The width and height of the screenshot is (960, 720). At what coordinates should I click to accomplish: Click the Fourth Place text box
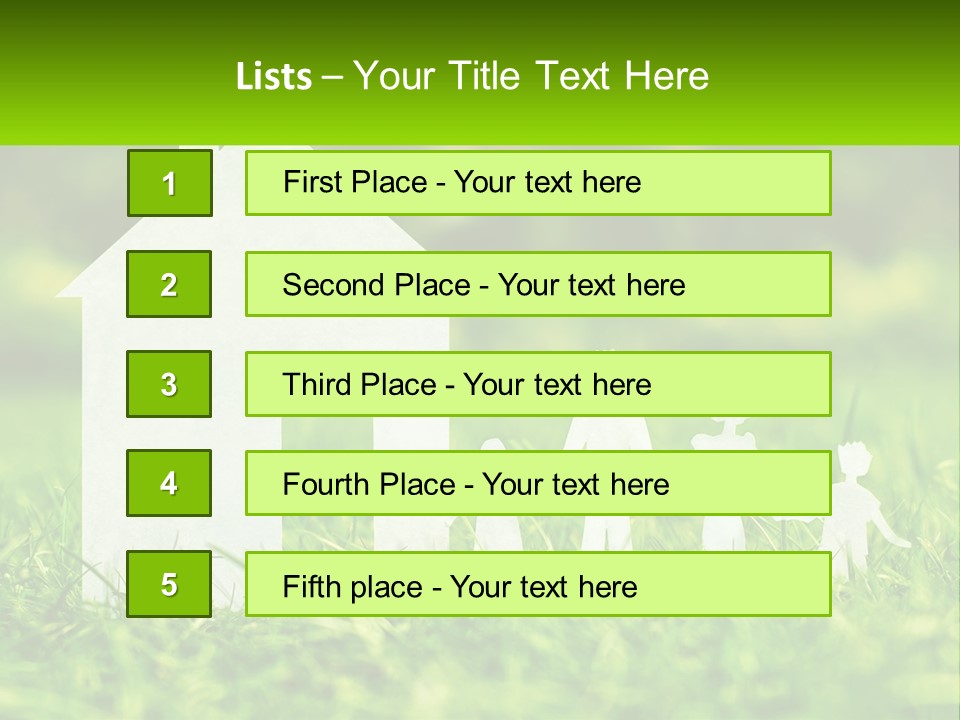[x=537, y=484]
